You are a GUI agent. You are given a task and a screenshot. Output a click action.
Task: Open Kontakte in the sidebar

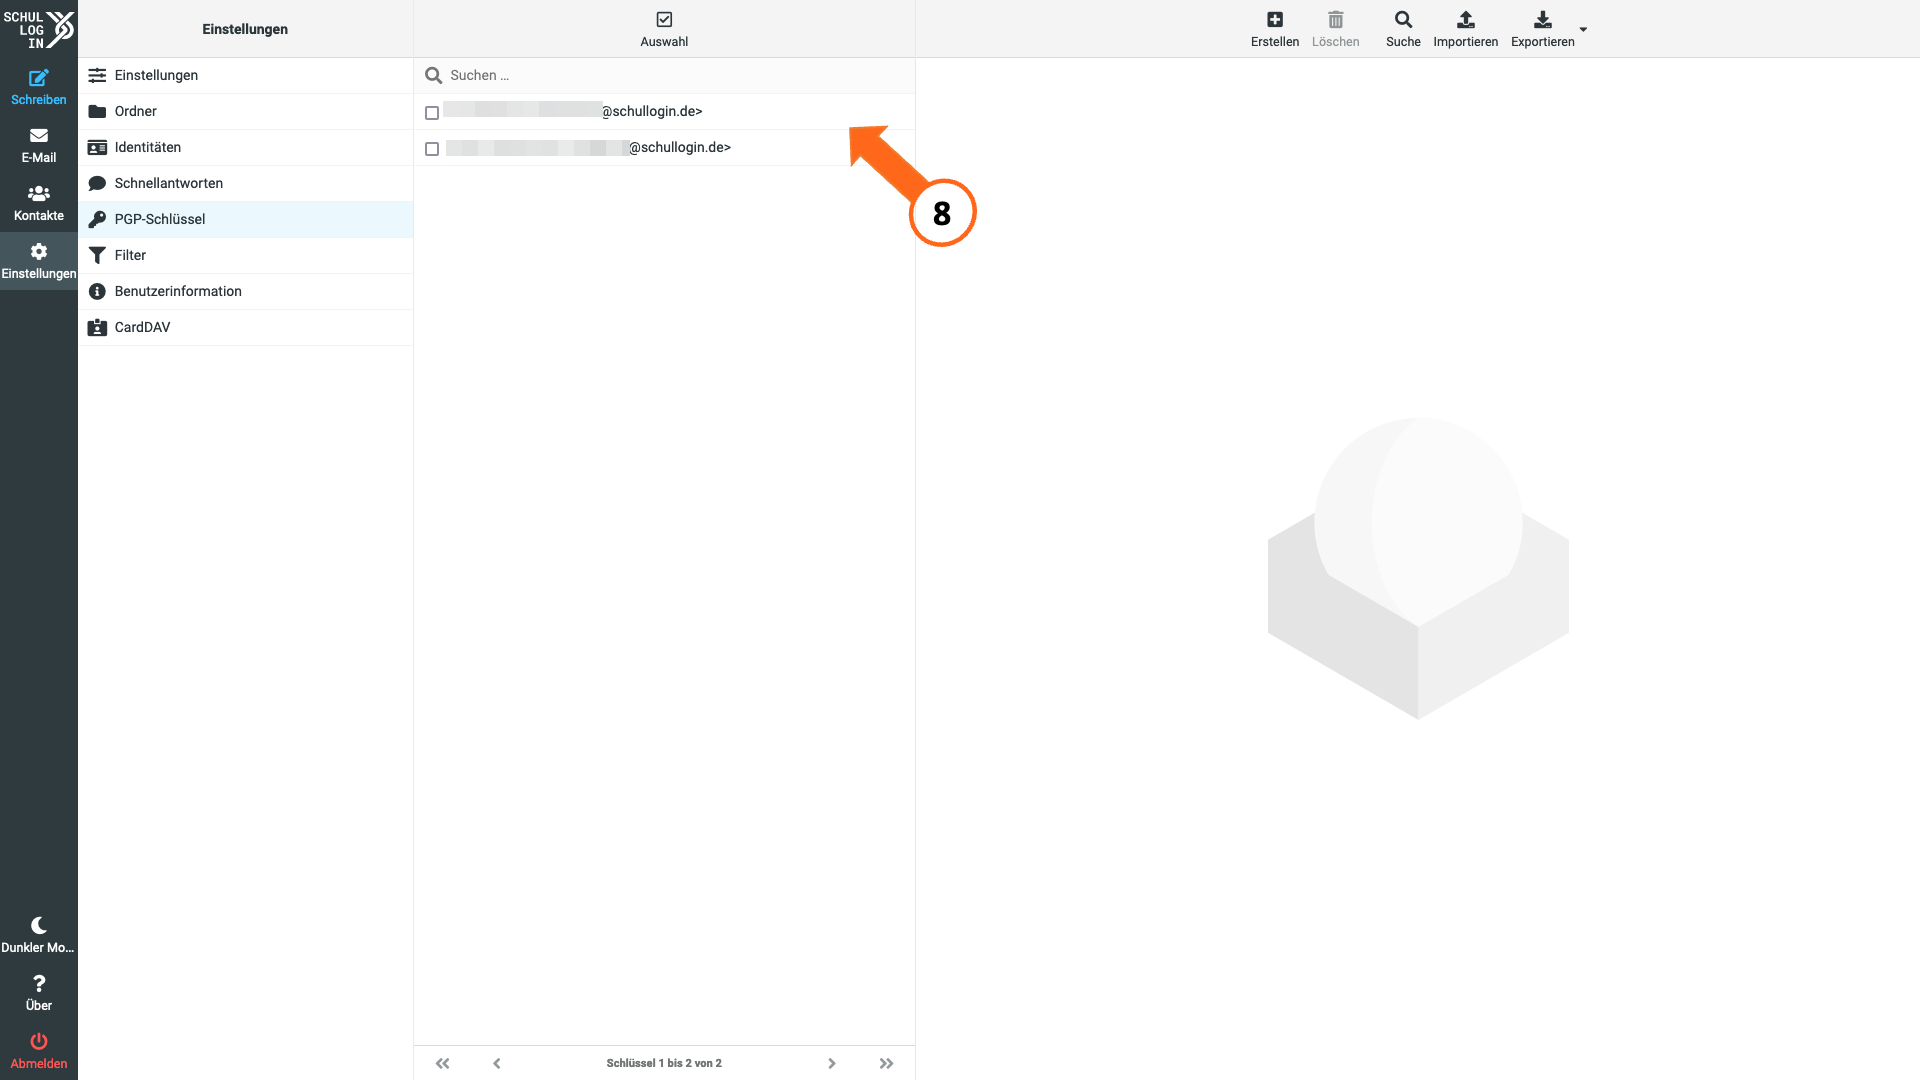[38, 203]
